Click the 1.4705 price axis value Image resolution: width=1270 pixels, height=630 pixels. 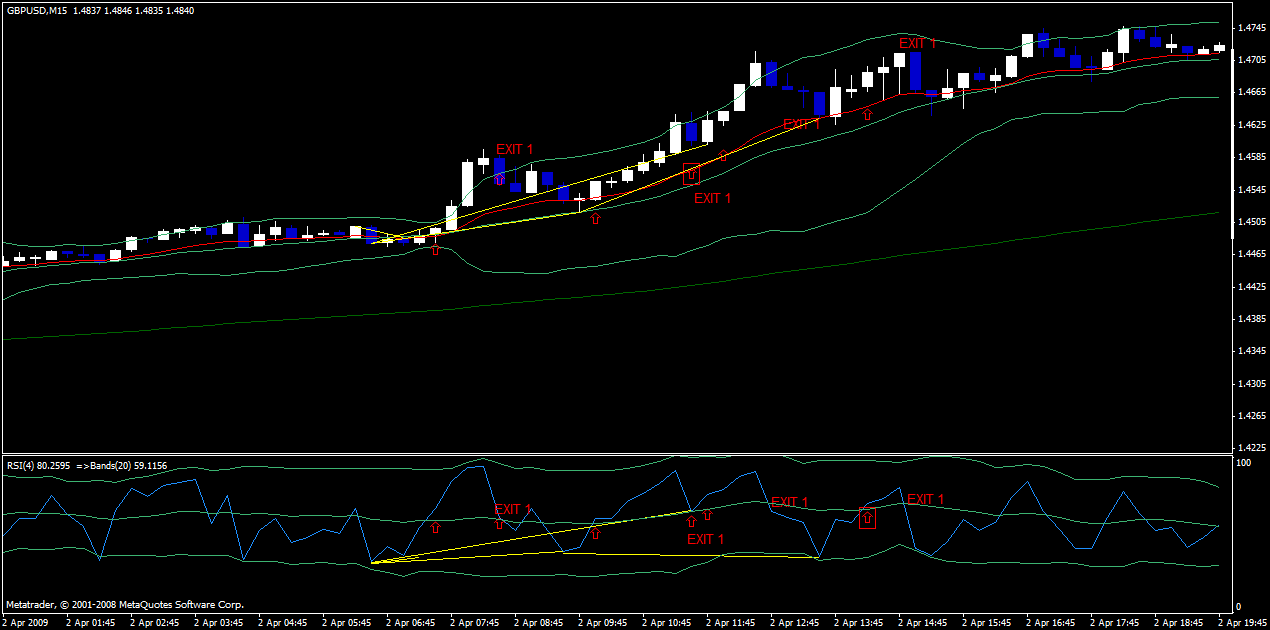[x=1251, y=60]
